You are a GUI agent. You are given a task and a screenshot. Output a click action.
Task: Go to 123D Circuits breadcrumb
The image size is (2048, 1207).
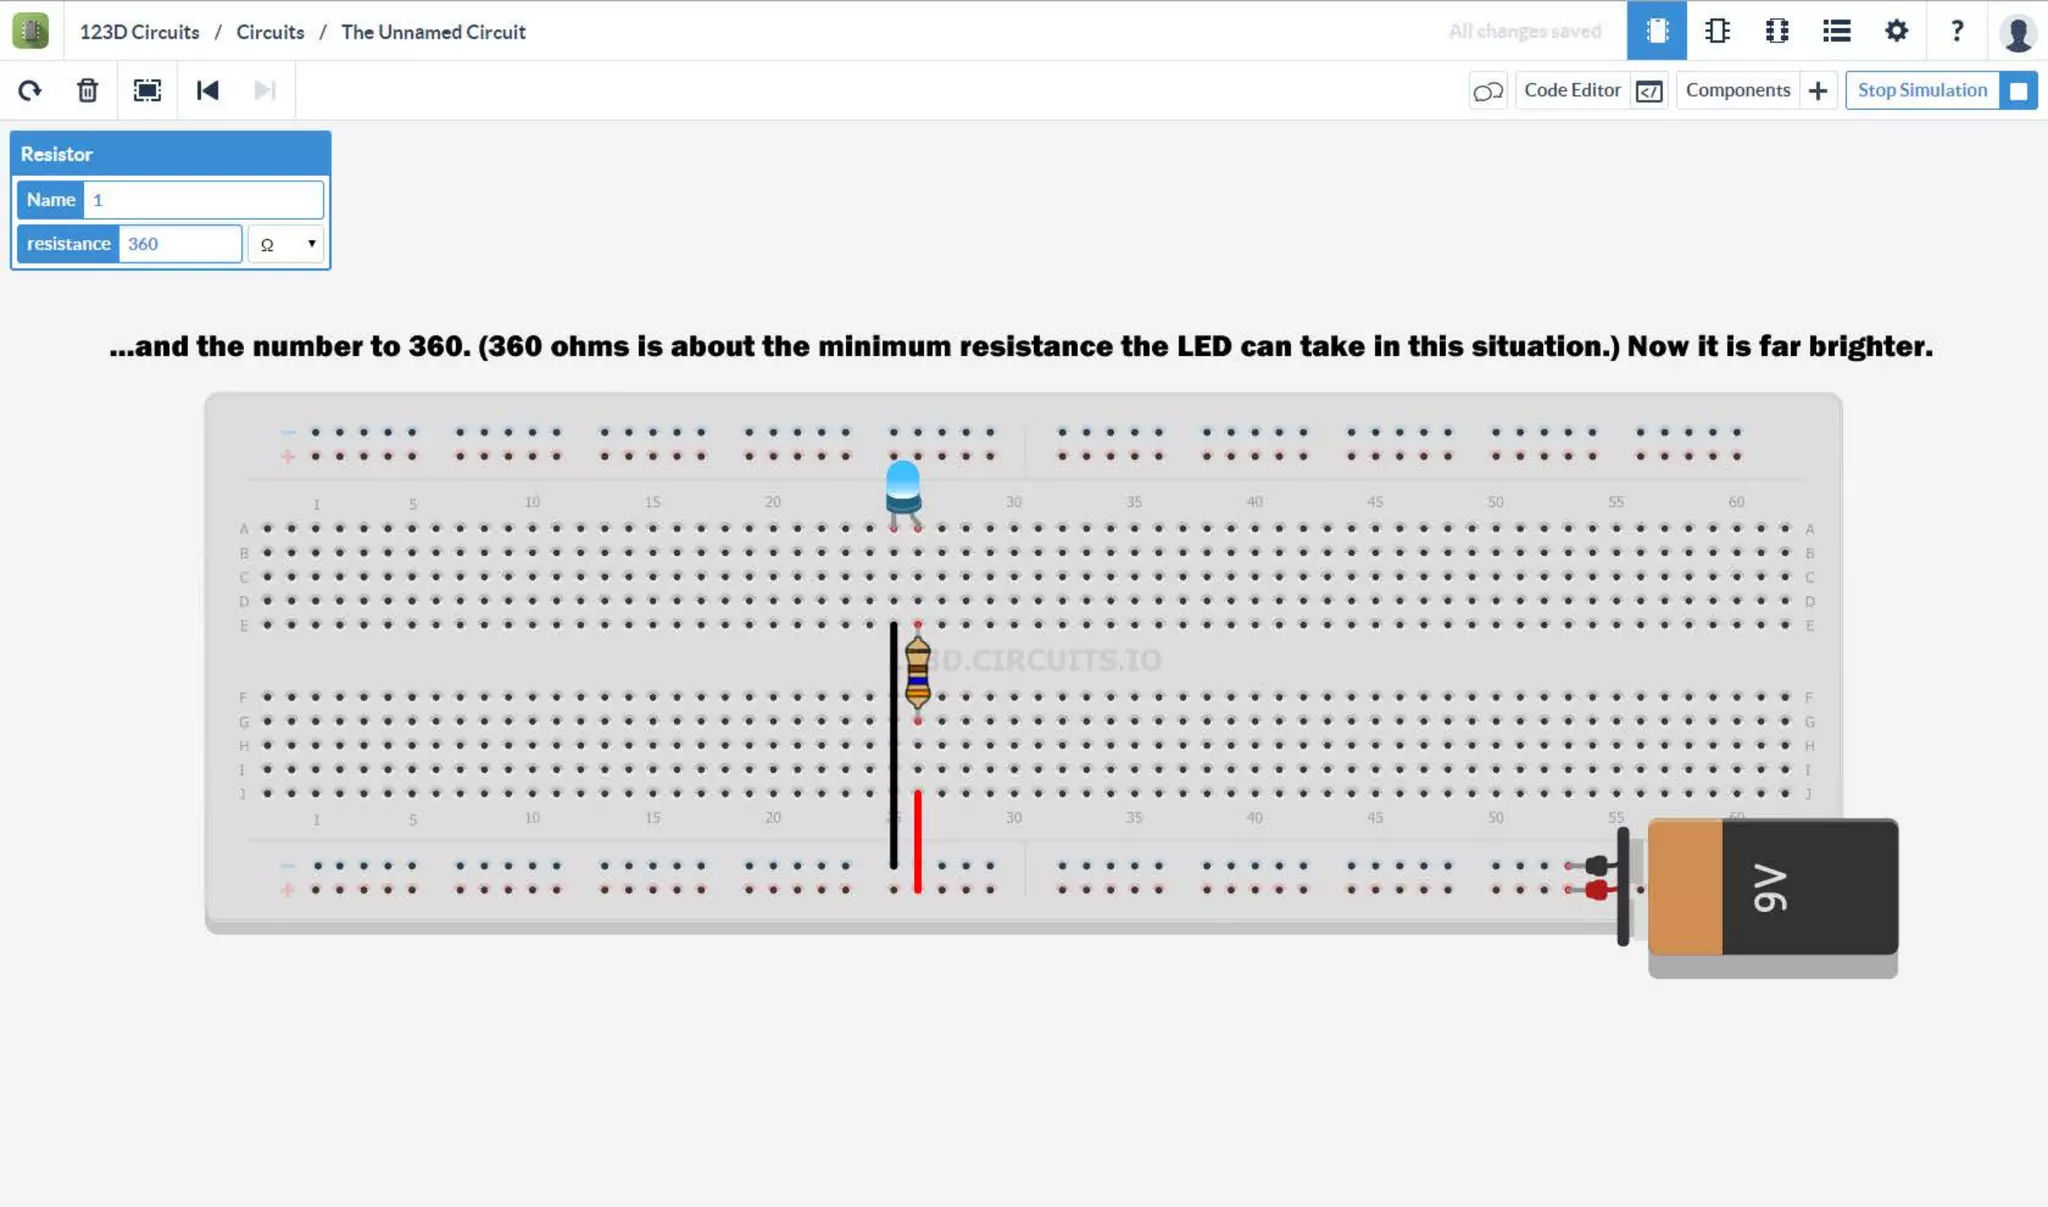coord(139,32)
